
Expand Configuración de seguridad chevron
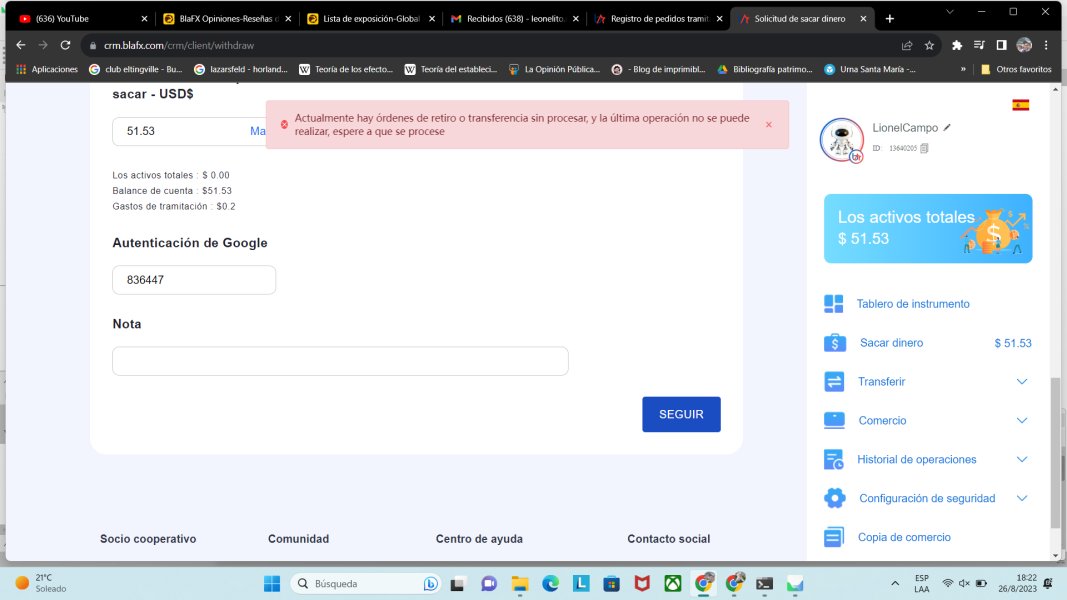1021,498
